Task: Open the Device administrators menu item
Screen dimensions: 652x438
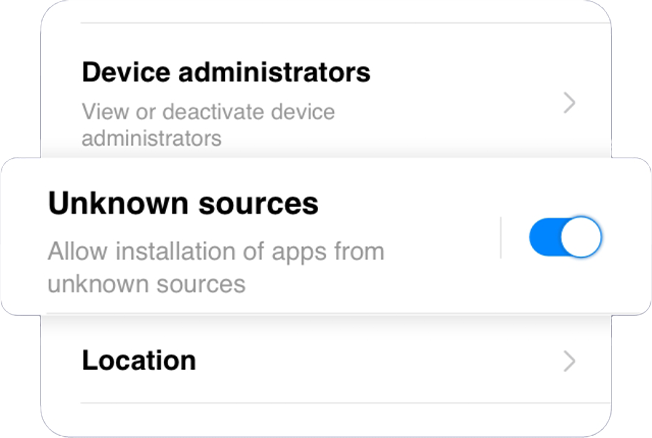Action: tap(226, 73)
